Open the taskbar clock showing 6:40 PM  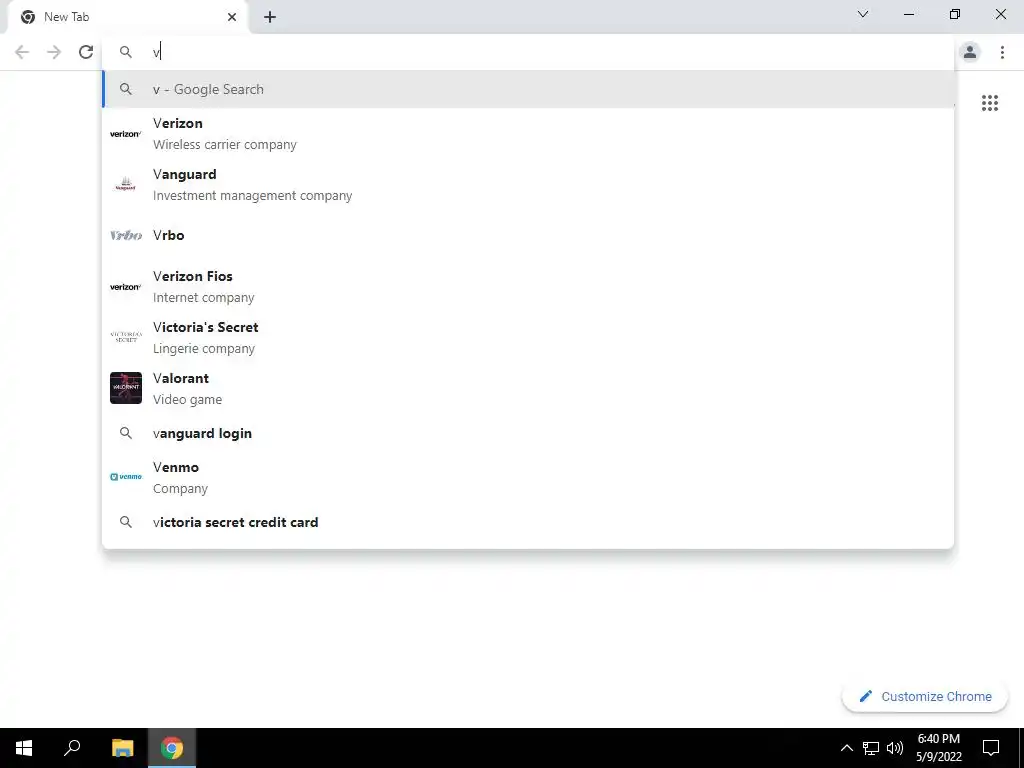(938, 748)
